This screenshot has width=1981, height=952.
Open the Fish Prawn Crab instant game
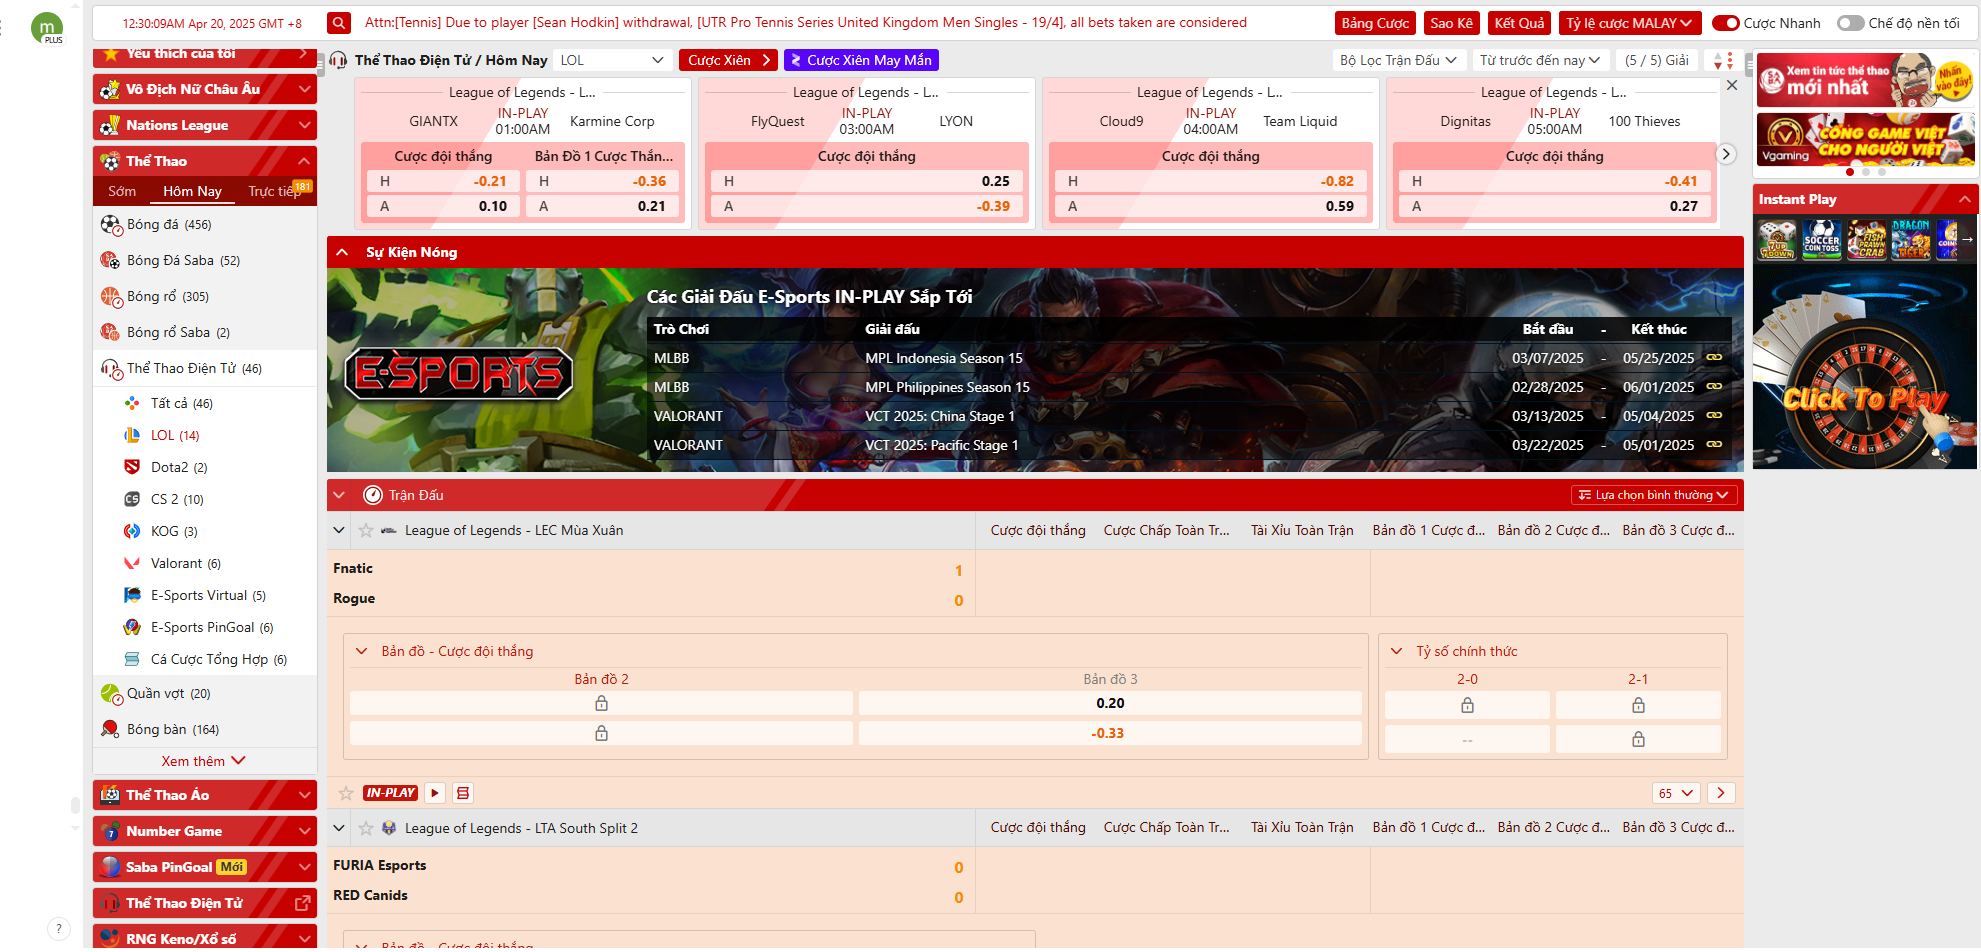(1866, 240)
